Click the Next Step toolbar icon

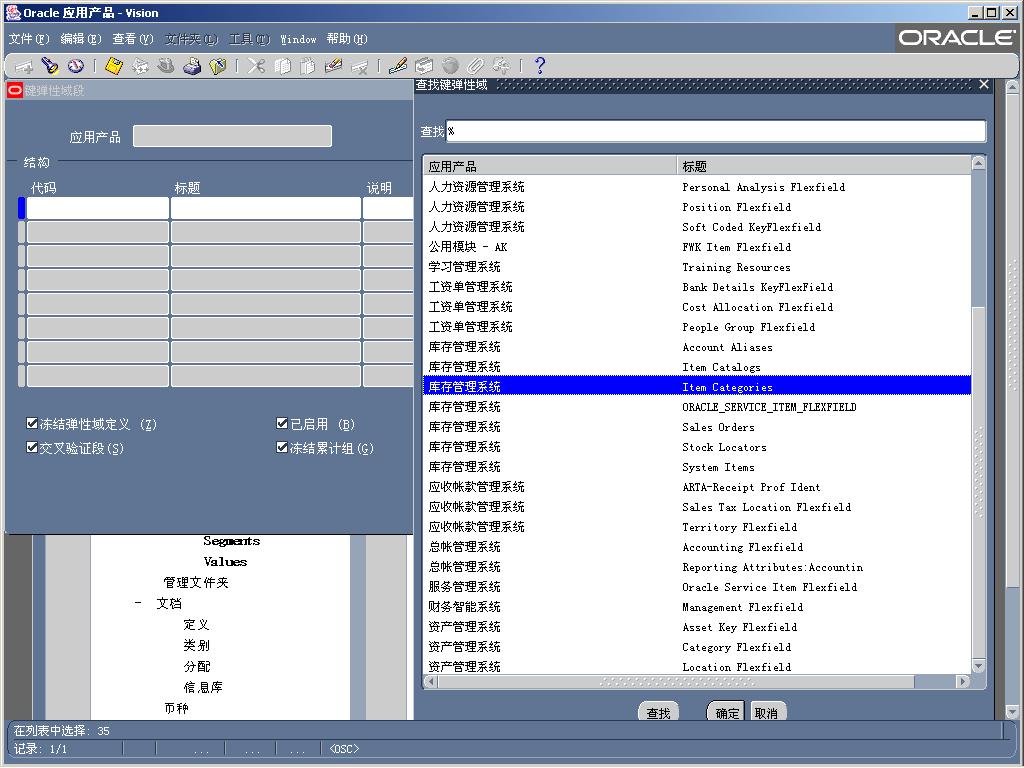click(140, 66)
